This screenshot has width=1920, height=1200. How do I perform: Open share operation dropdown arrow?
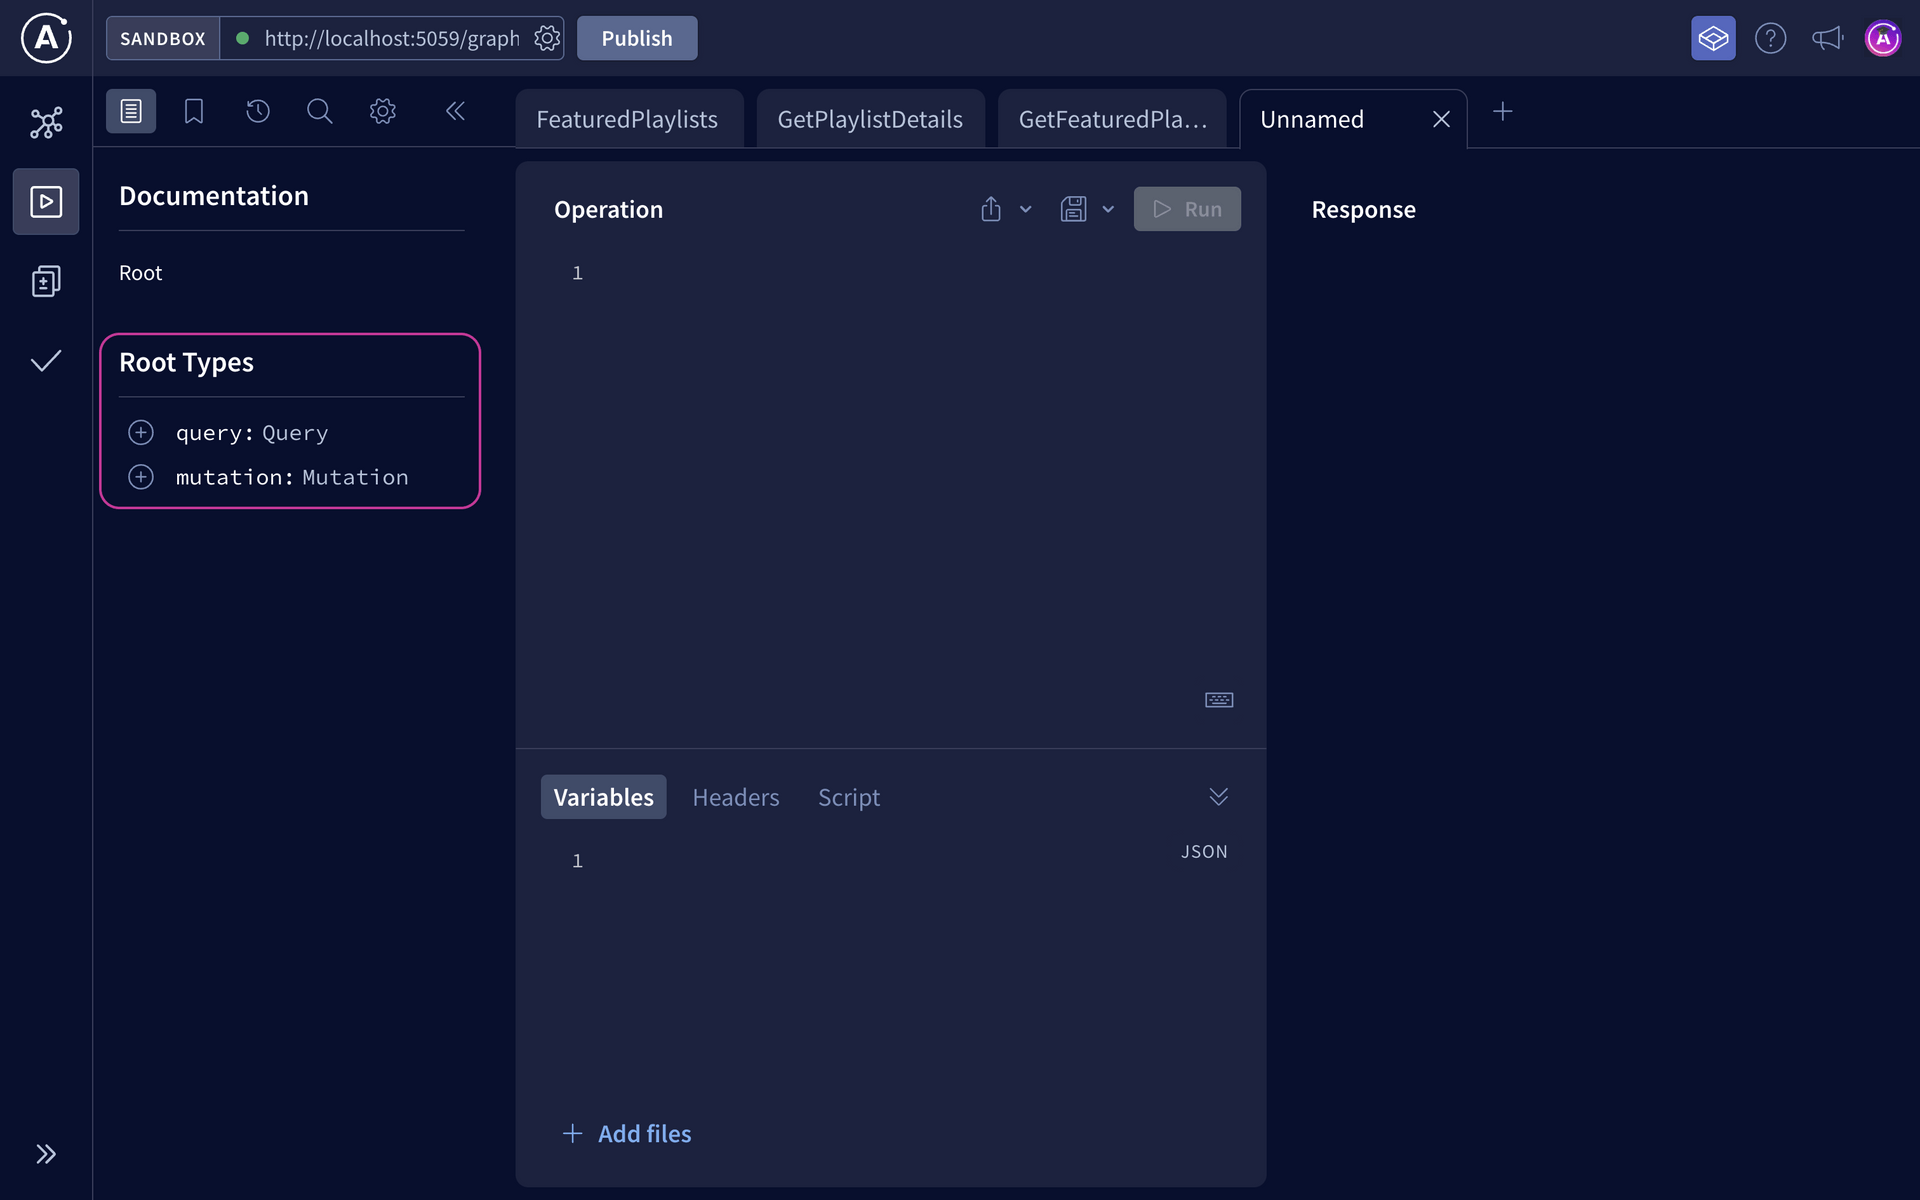(x=1025, y=209)
